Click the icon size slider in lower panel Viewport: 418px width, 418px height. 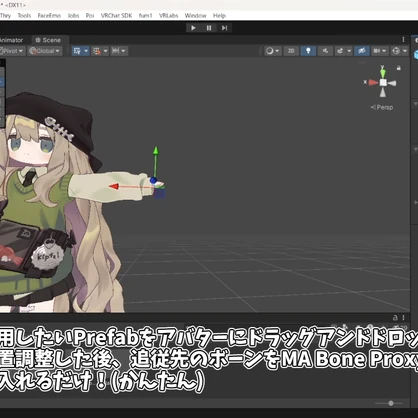[391, 403]
